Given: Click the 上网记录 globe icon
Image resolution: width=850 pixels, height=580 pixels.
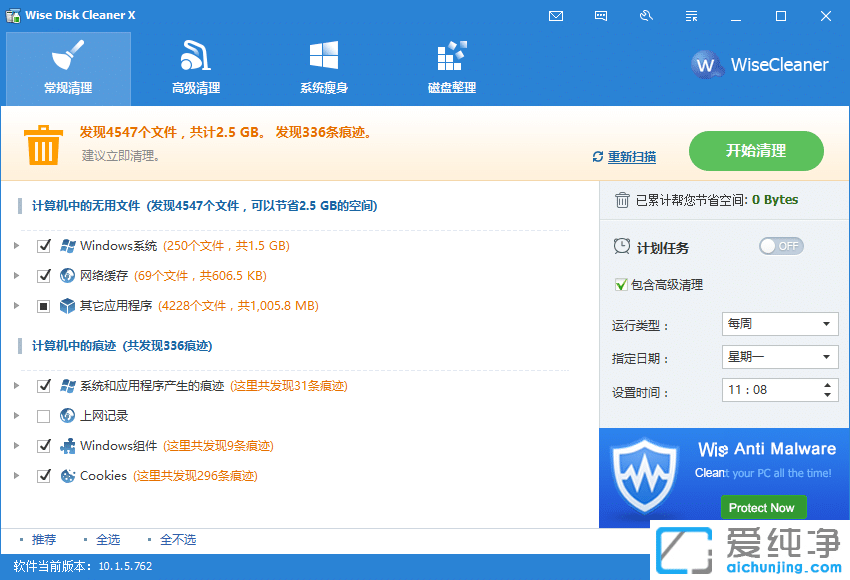Looking at the screenshot, I should pyautogui.click(x=67, y=416).
